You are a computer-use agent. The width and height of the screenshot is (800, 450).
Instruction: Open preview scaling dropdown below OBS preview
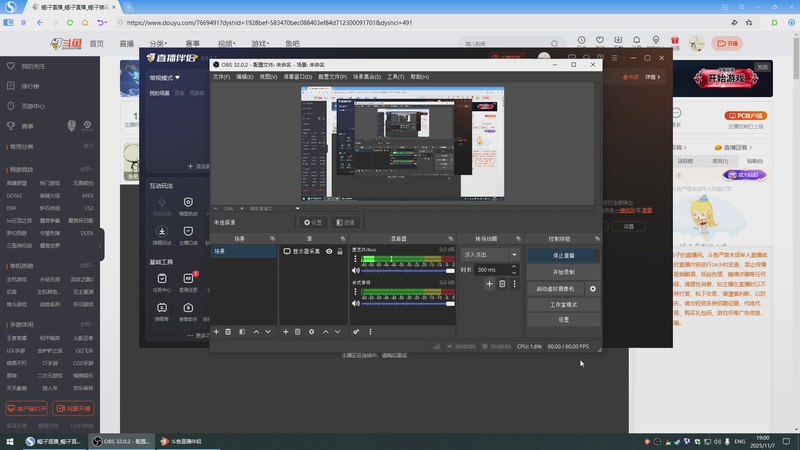297,208
